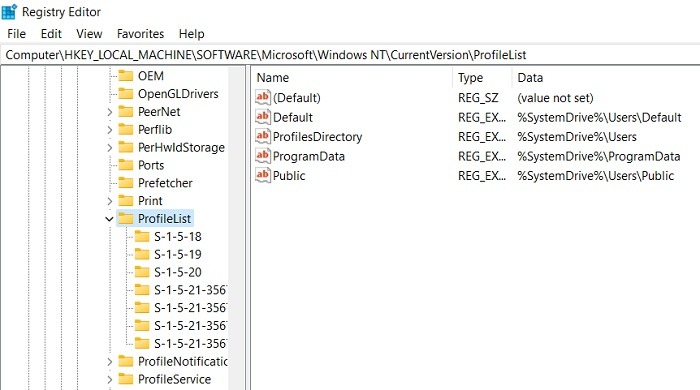
Task: Select the PerHwIdStorage folder icon
Action: pyautogui.click(x=126, y=147)
